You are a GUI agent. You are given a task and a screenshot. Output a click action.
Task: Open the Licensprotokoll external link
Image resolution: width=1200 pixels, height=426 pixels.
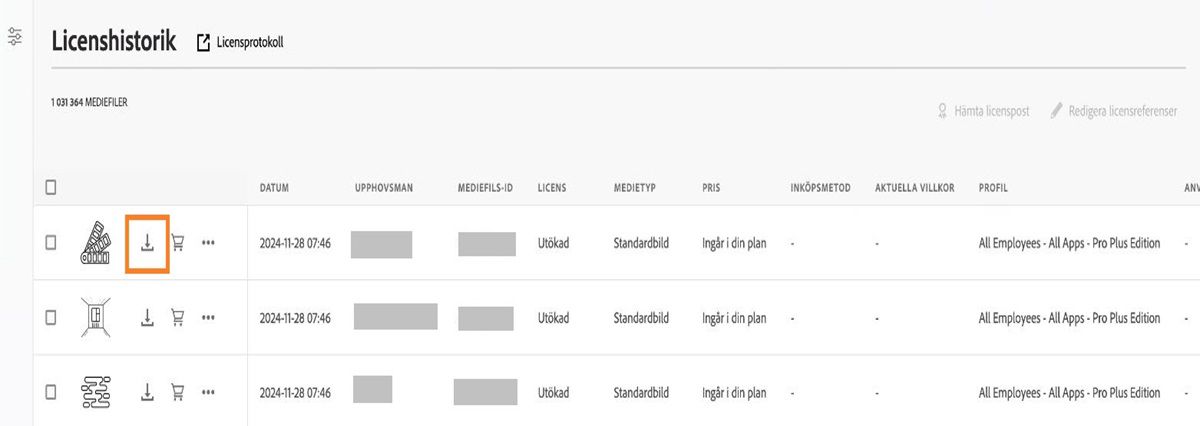[240, 42]
